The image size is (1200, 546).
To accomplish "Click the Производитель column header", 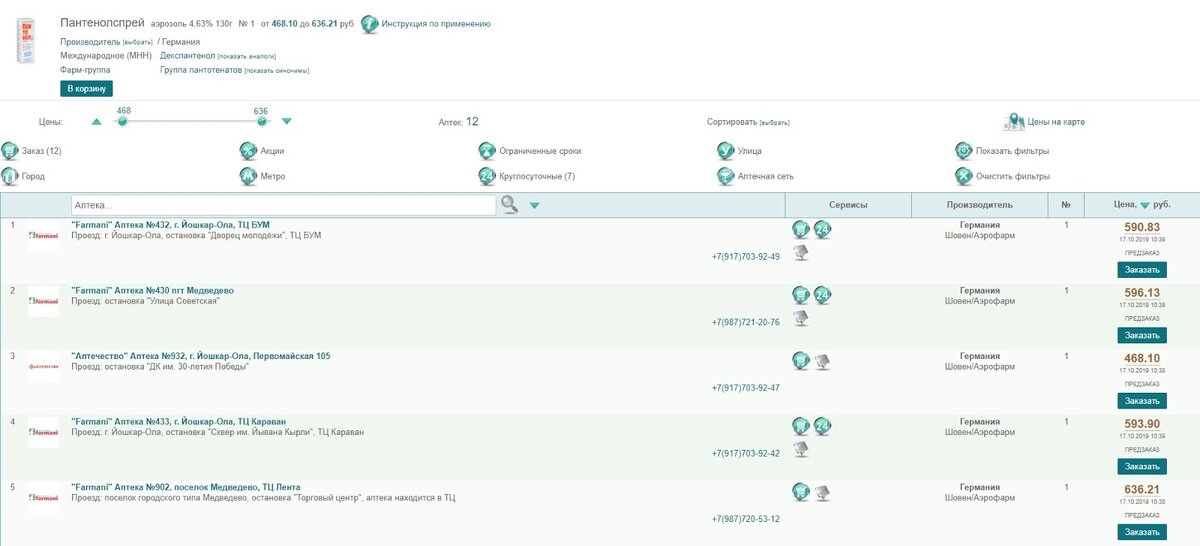I will click(980, 205).
